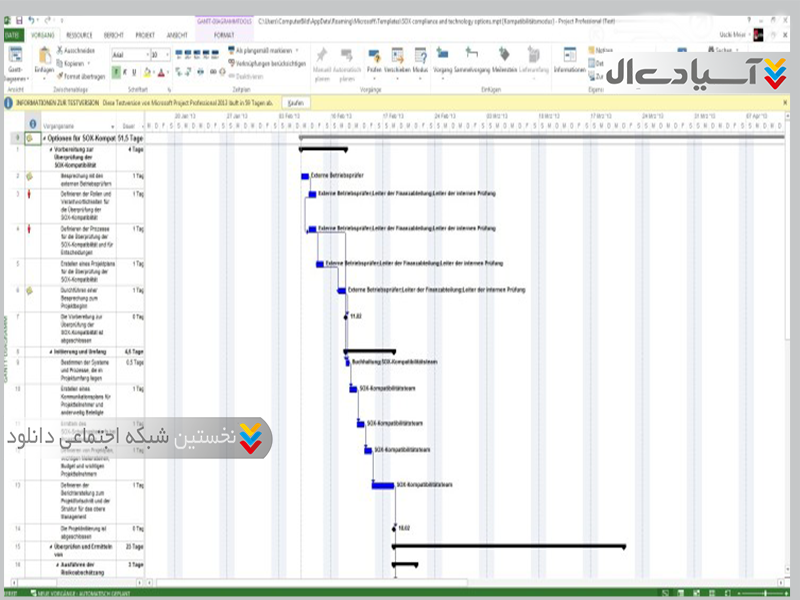The height and width of the screenshot is (600, 800).
Task: Click the Kaufen button in info bar
Action: tap(294, 102)
